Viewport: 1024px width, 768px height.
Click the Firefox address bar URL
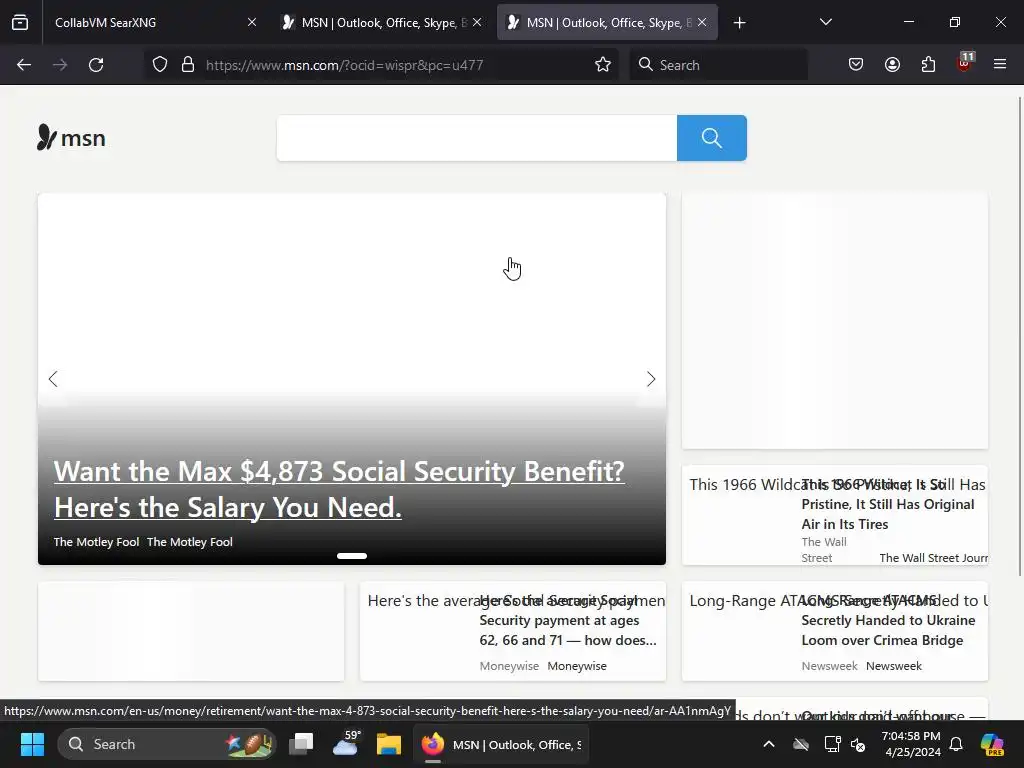point(345,65)
